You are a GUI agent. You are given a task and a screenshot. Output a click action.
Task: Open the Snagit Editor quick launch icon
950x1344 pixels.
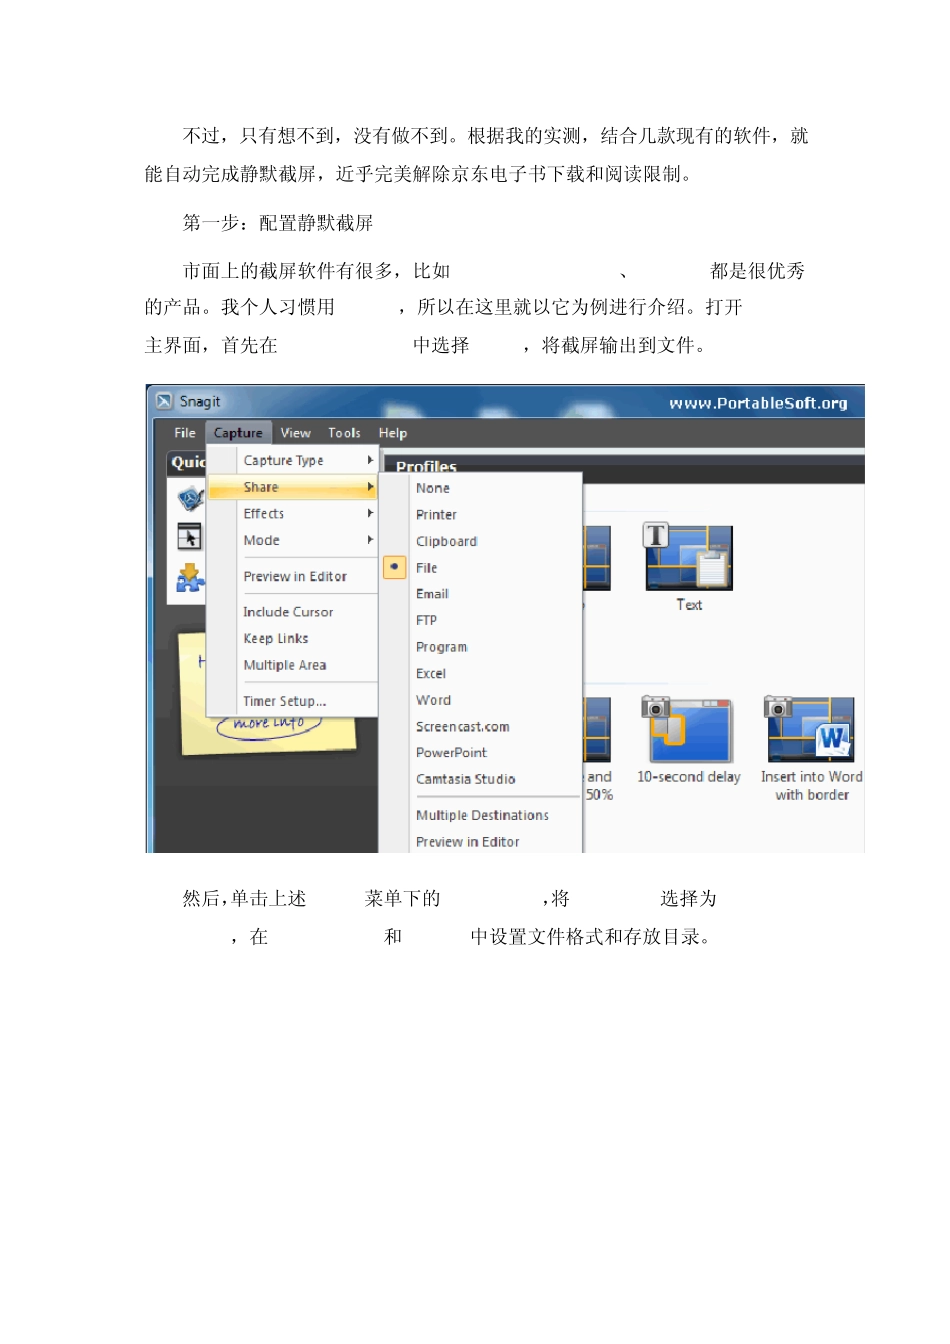click(190, 497)
